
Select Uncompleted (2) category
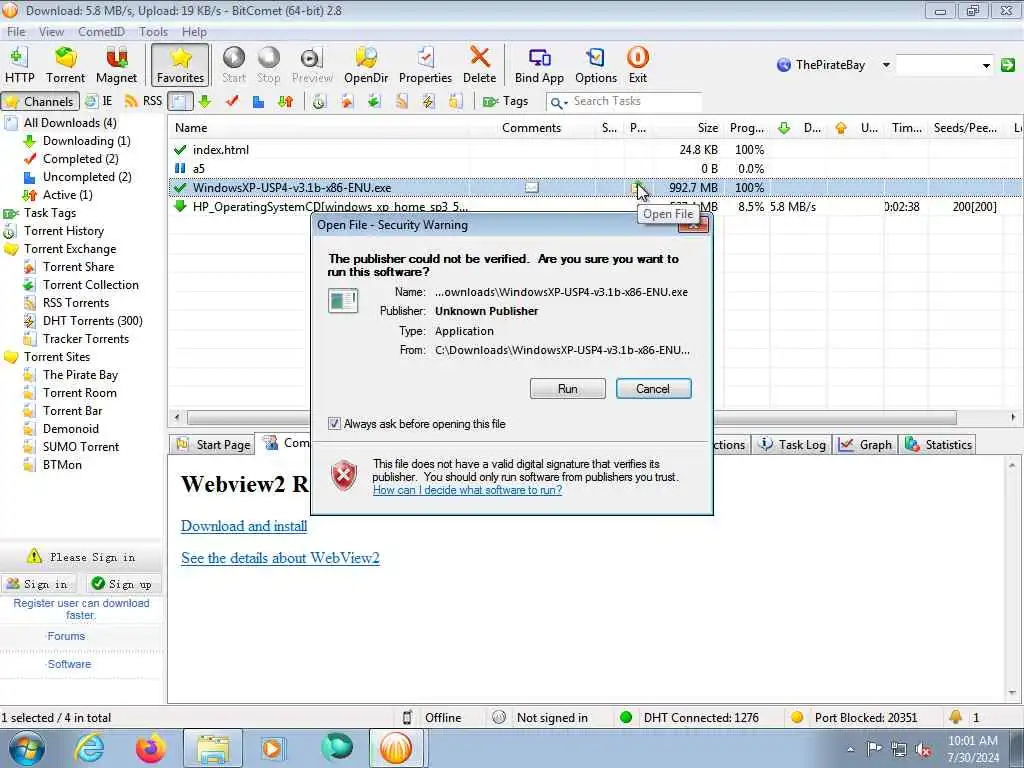pyautogui.click(x=87, y=177)
